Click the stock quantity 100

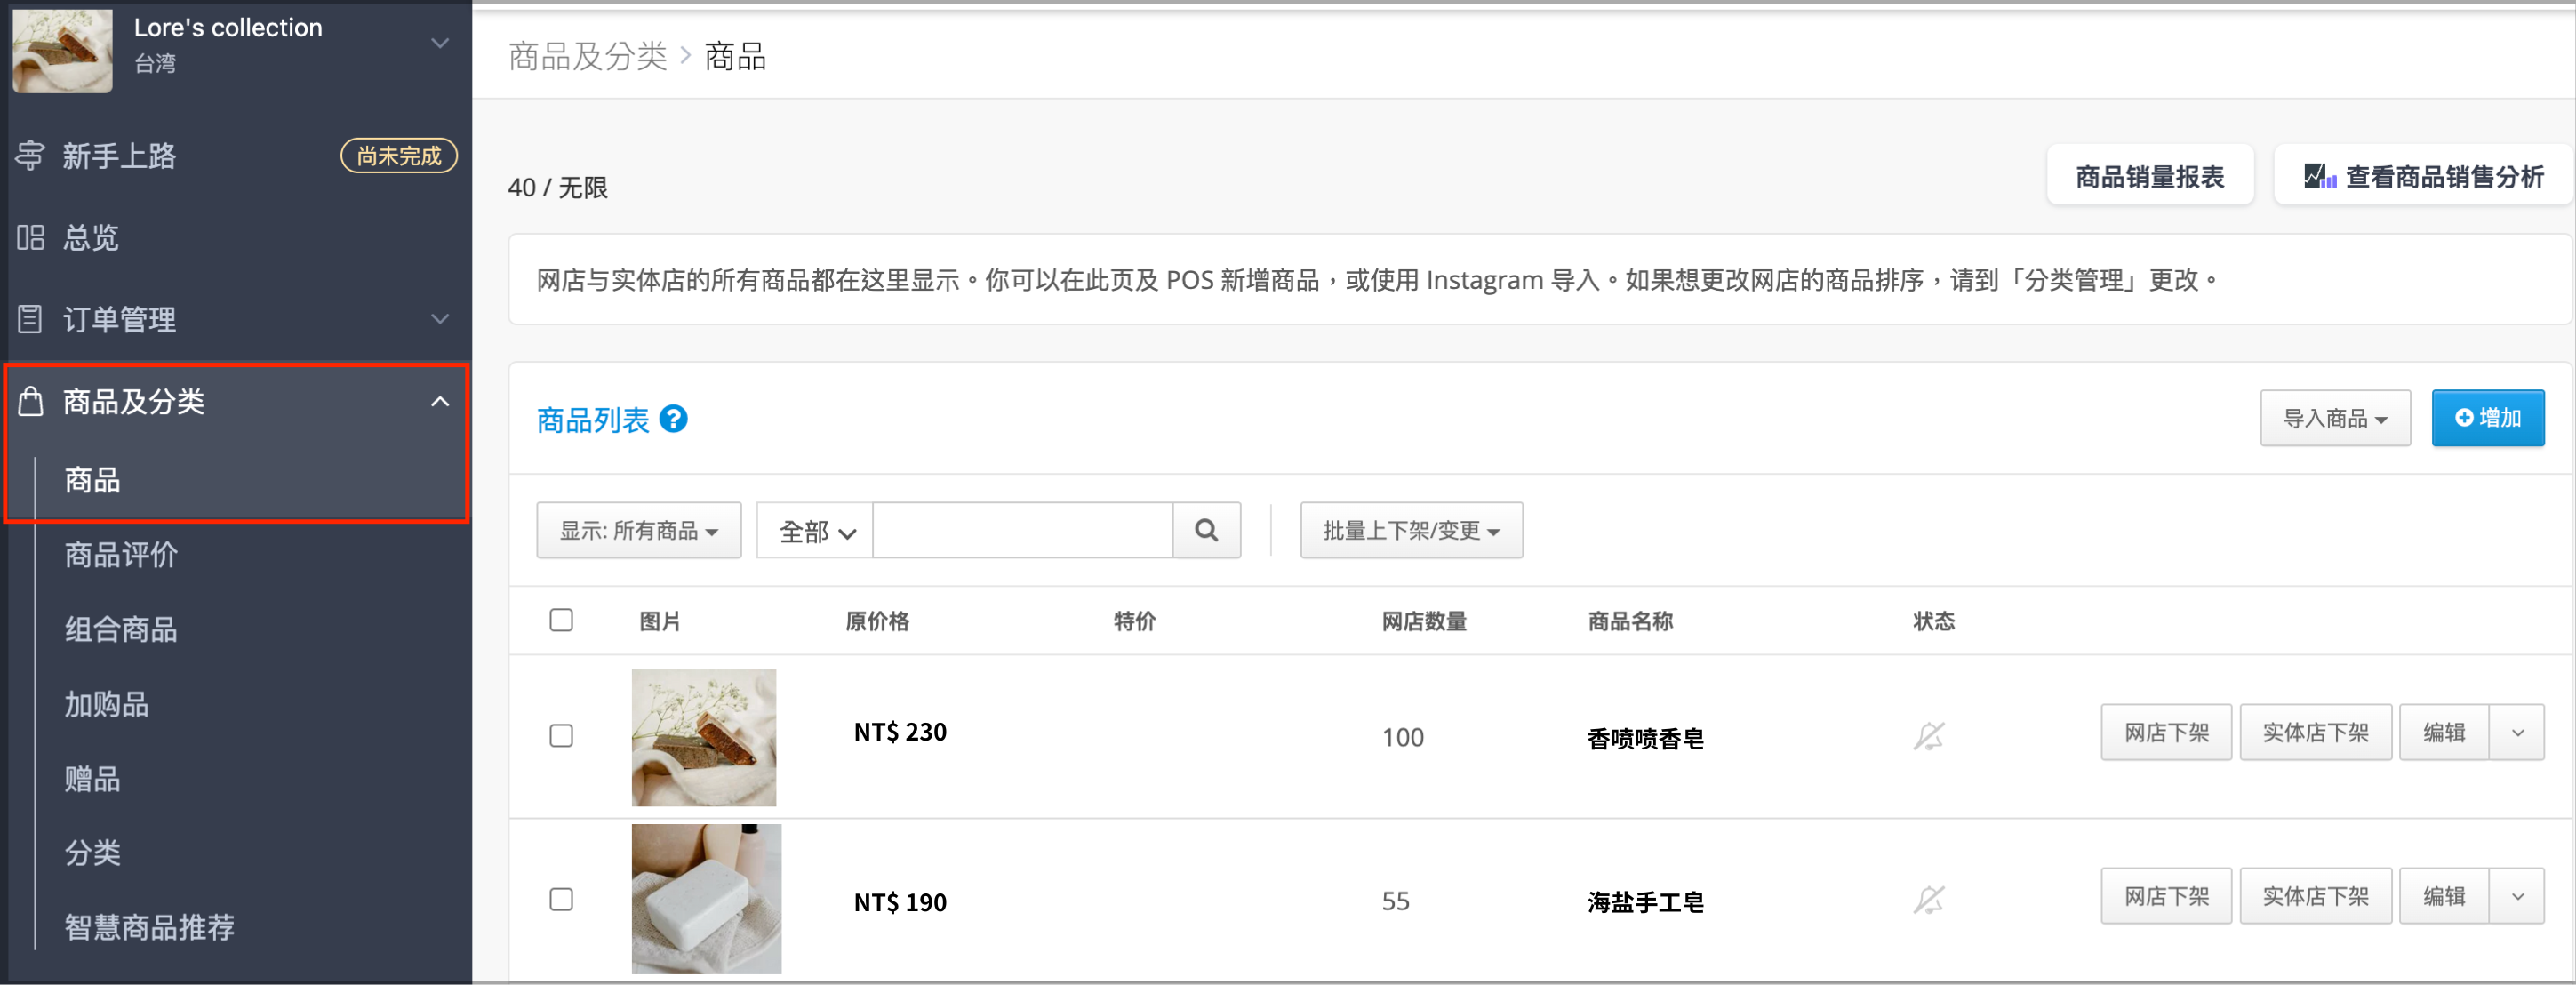click(1403, 738)
